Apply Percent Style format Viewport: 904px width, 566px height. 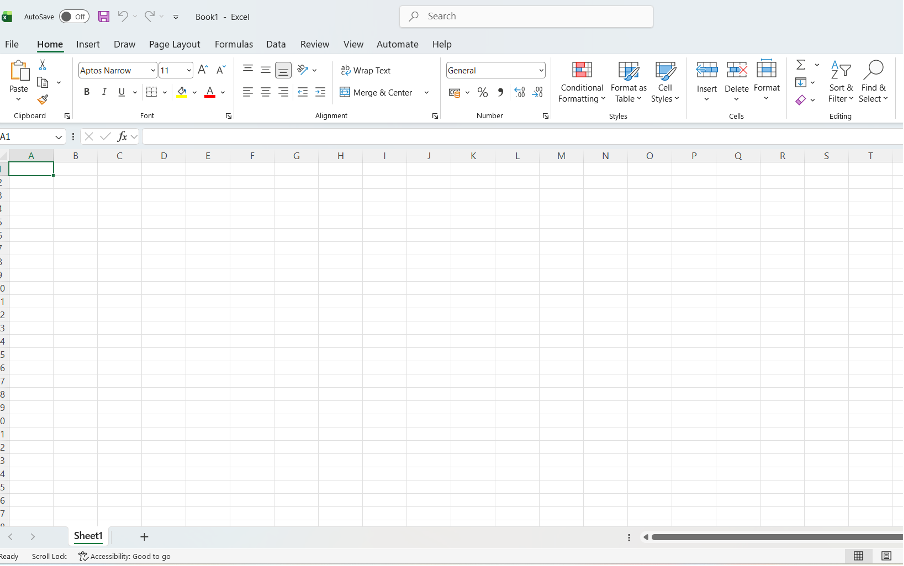483,92
